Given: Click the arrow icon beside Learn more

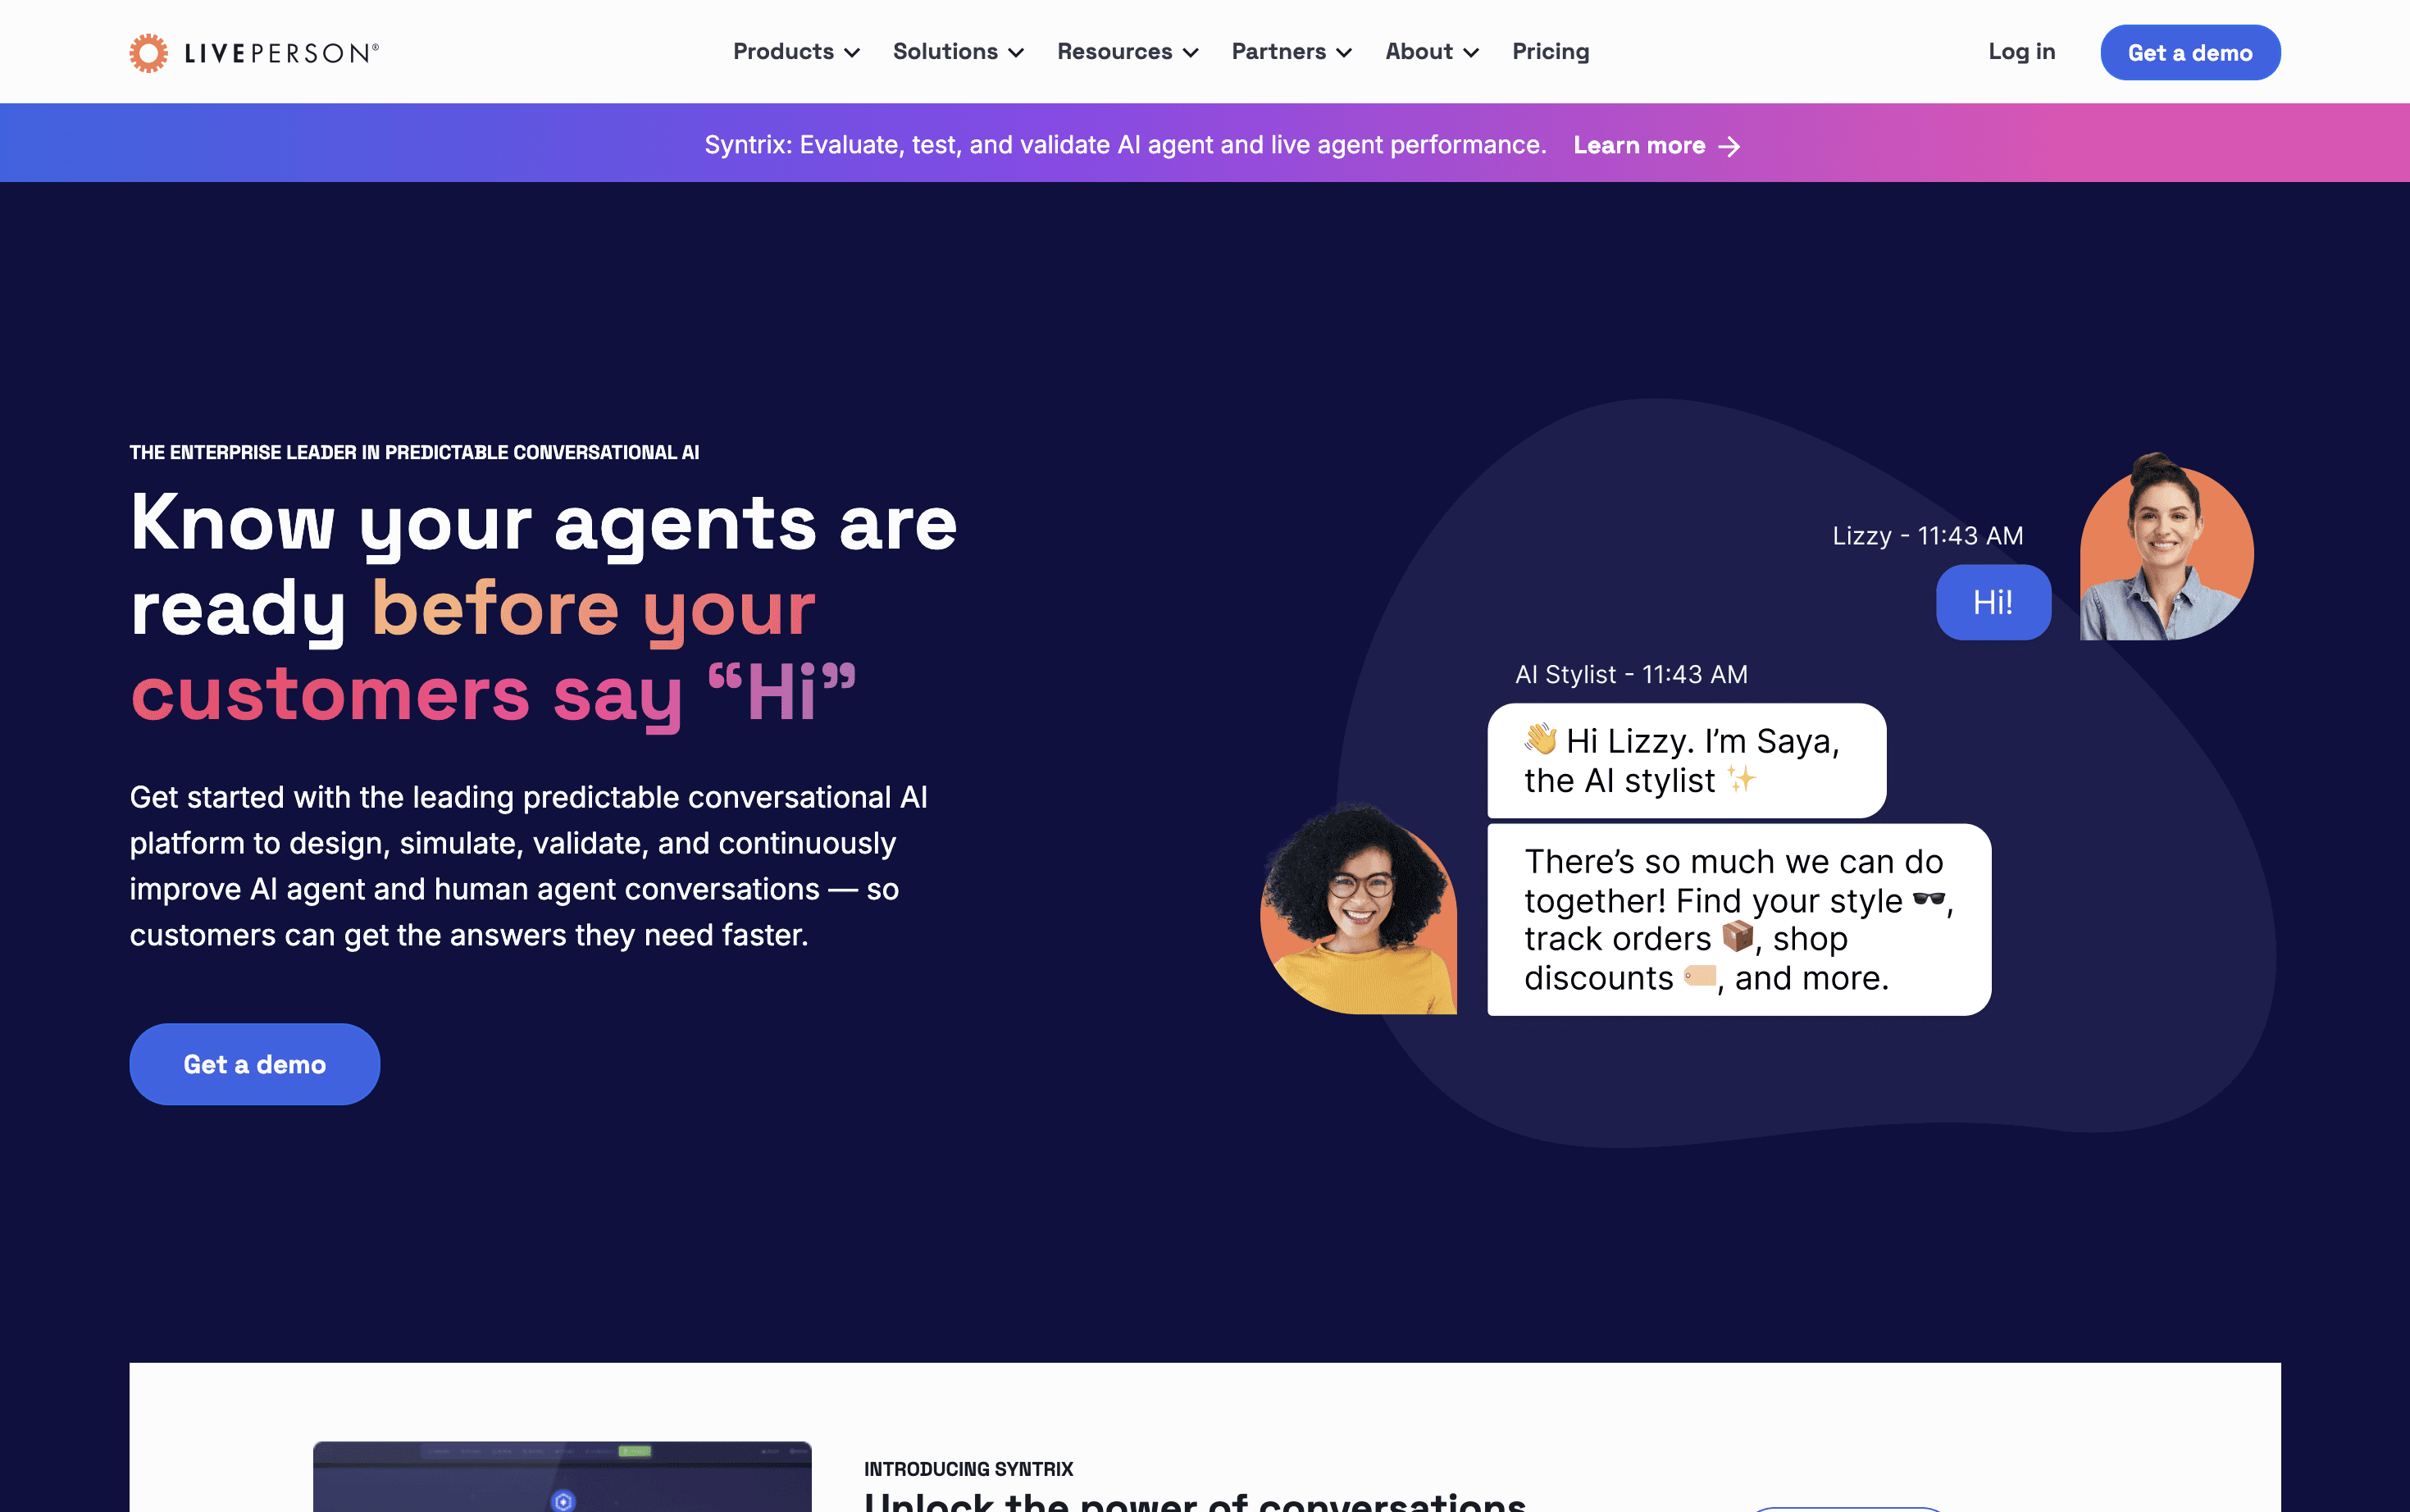Looking at the screenshot, I should [x=1729, y=147].
